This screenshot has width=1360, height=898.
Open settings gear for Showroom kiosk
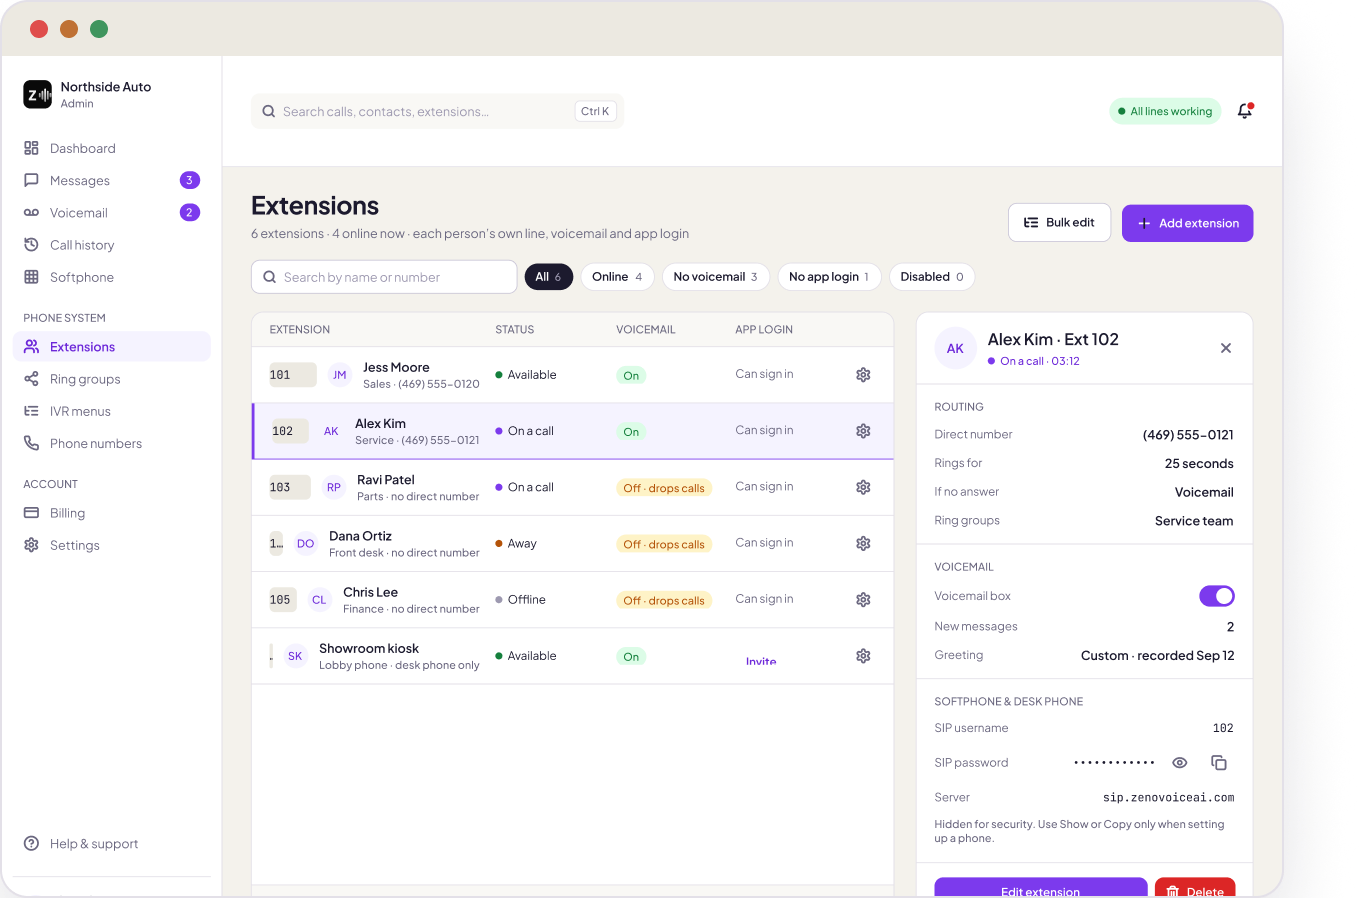863,656
